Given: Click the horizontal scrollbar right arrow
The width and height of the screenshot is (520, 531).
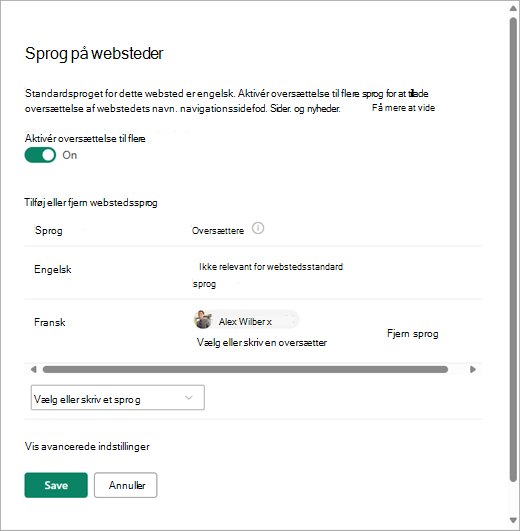Looking at the screenshot, I should click(x=473, y=369).
